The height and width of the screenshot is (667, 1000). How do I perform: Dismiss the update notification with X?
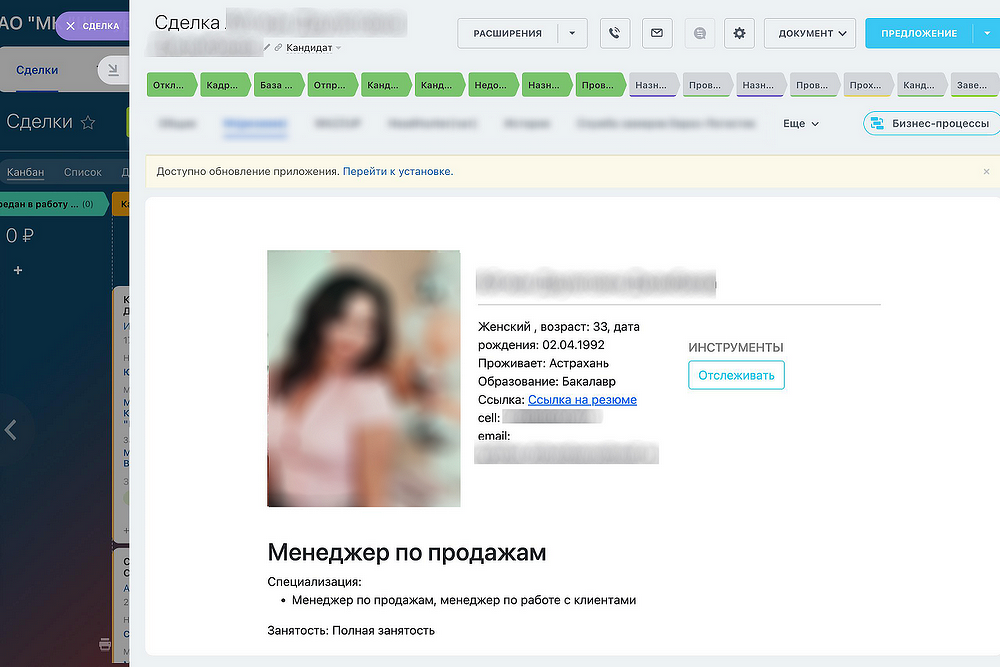click(986, 172)
